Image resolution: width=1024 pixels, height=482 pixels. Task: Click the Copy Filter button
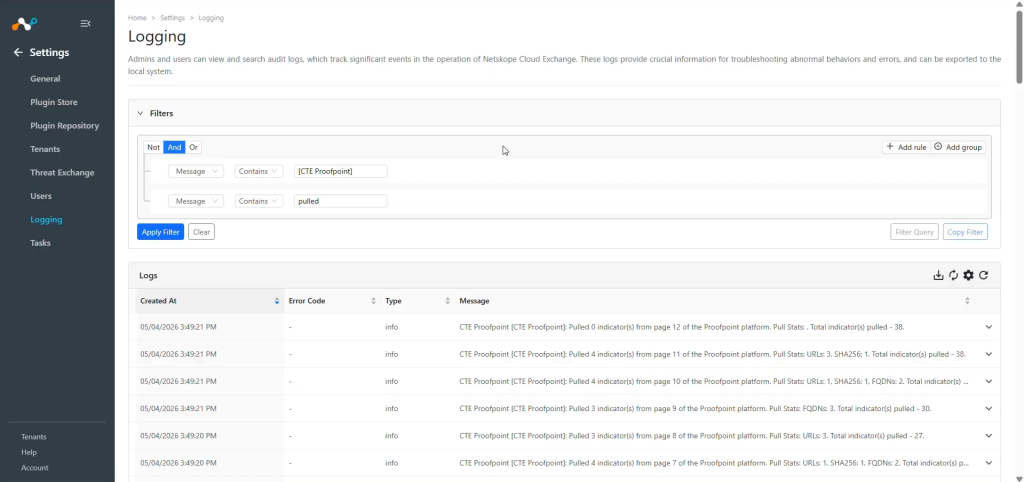(965, 232)
